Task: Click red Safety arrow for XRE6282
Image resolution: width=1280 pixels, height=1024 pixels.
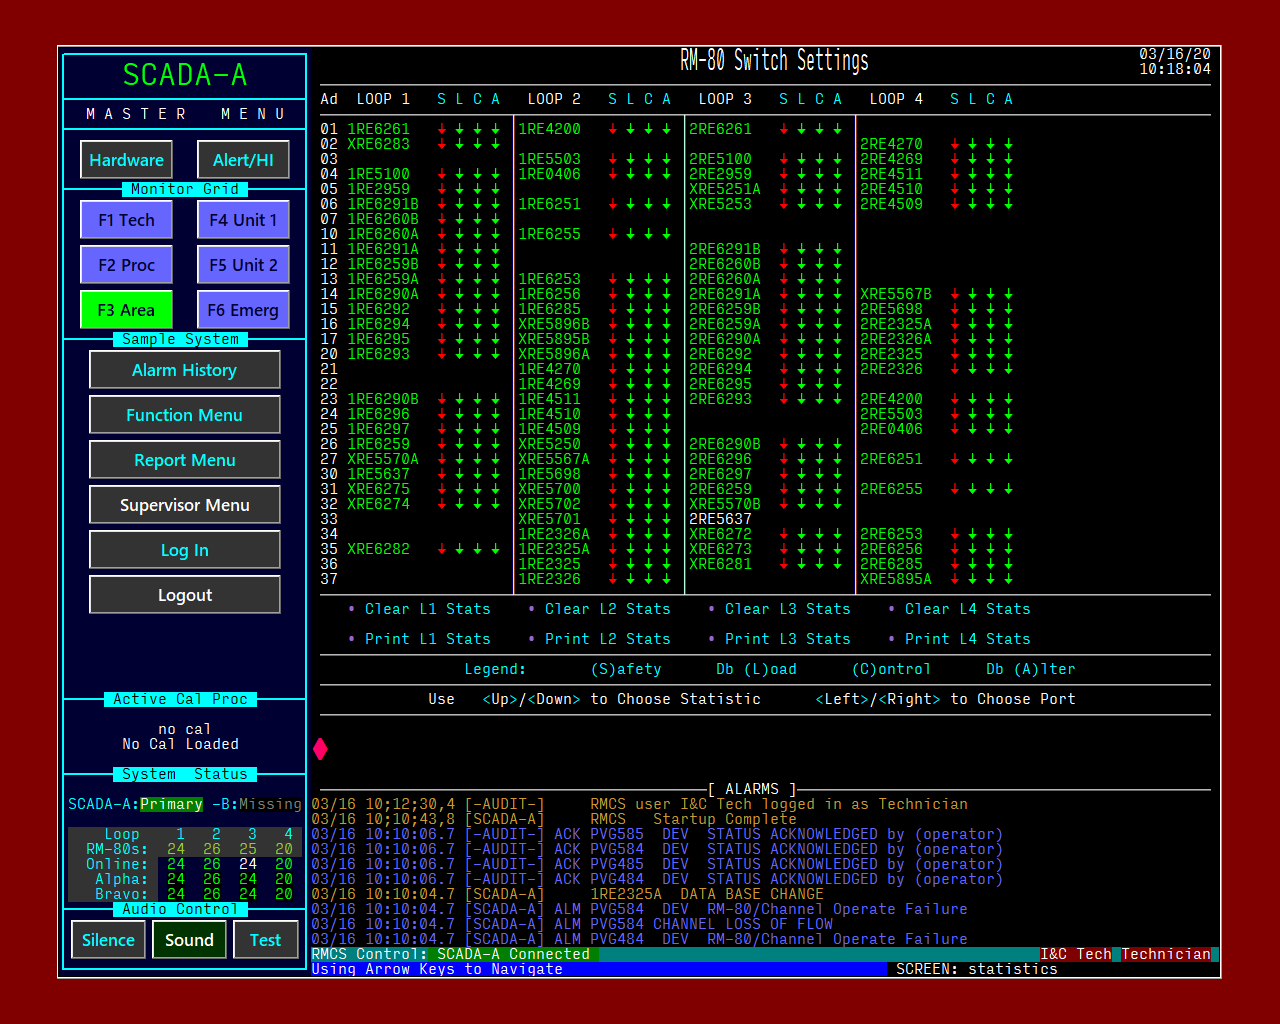Action: 442,549
